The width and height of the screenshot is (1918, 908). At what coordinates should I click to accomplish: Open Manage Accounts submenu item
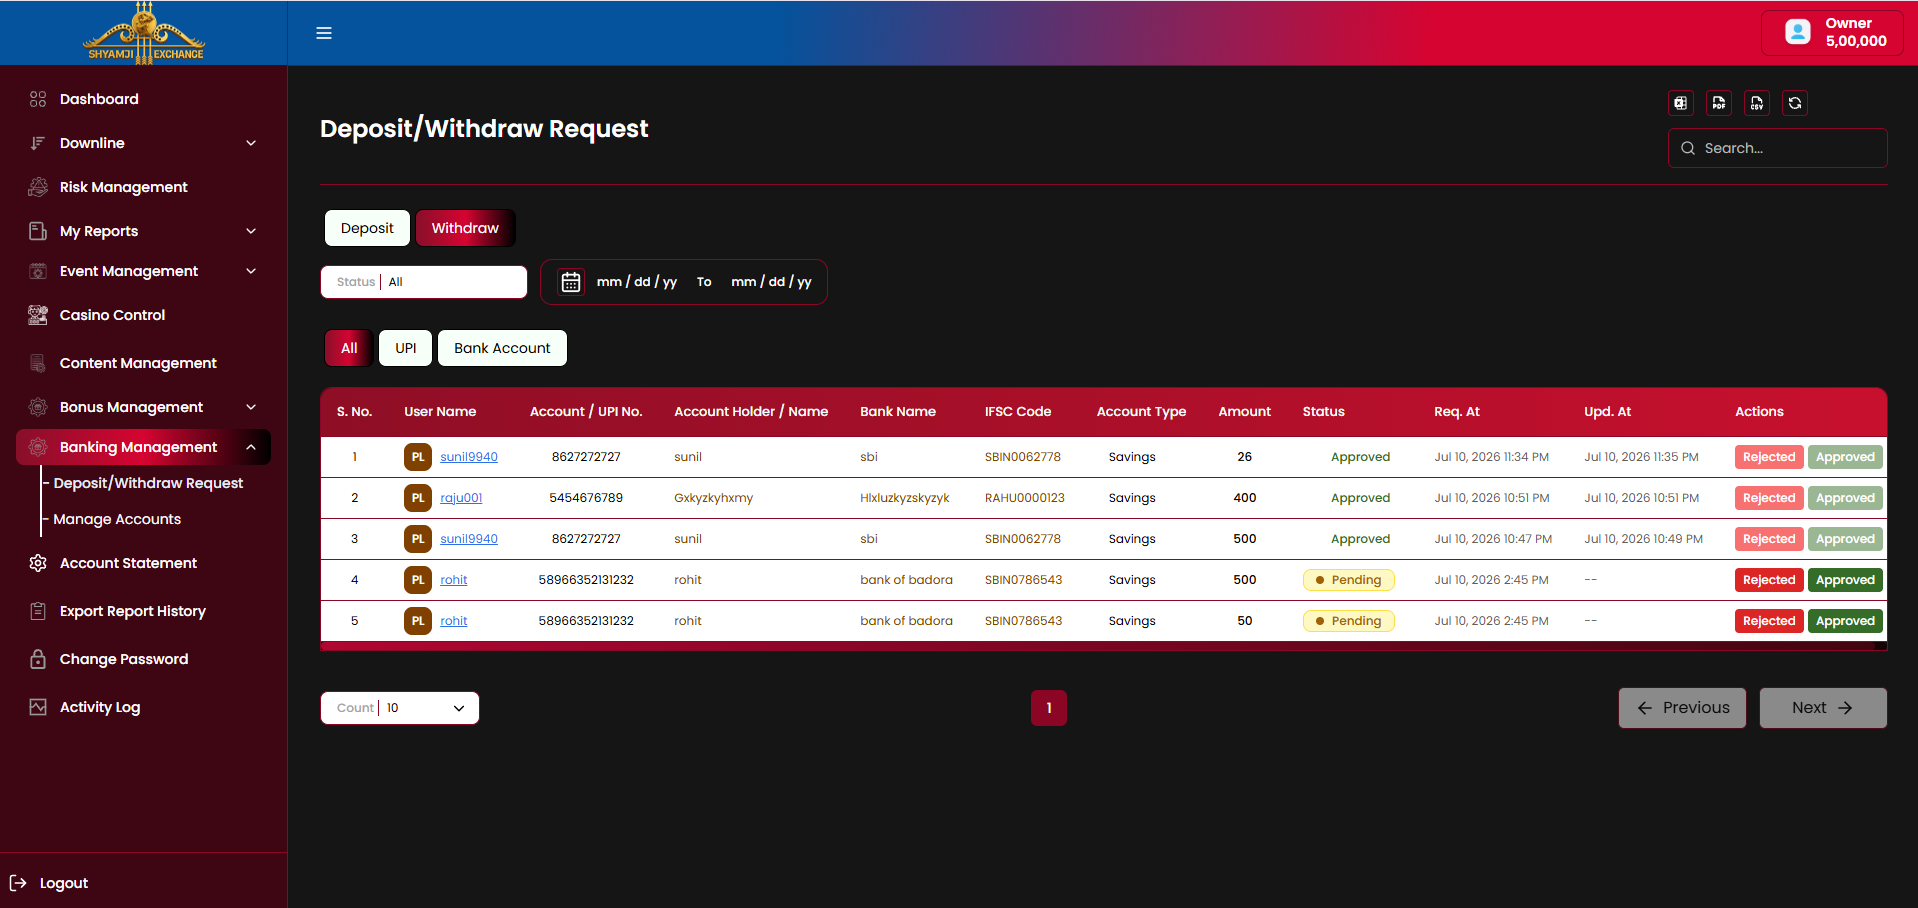(x=117, y=519)
